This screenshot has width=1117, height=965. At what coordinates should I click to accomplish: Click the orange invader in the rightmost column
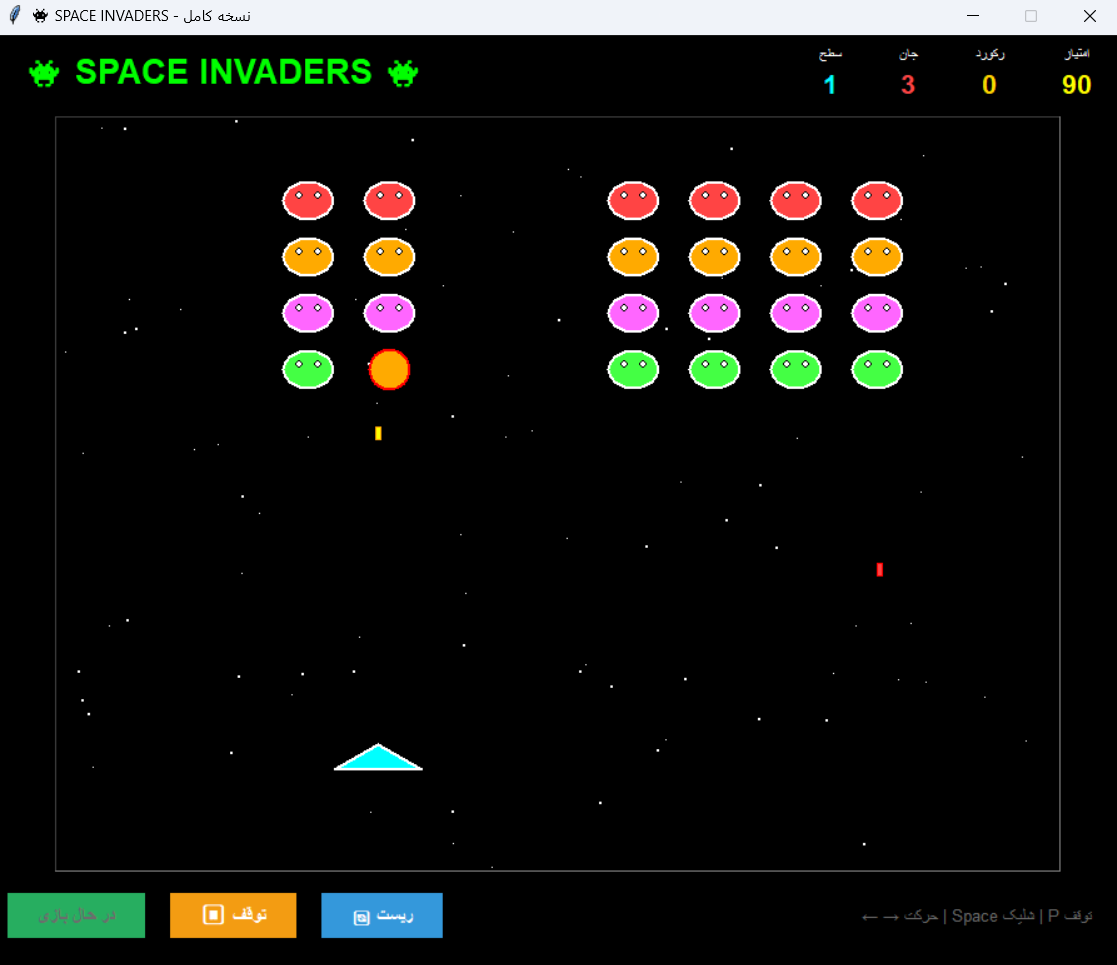877,256
